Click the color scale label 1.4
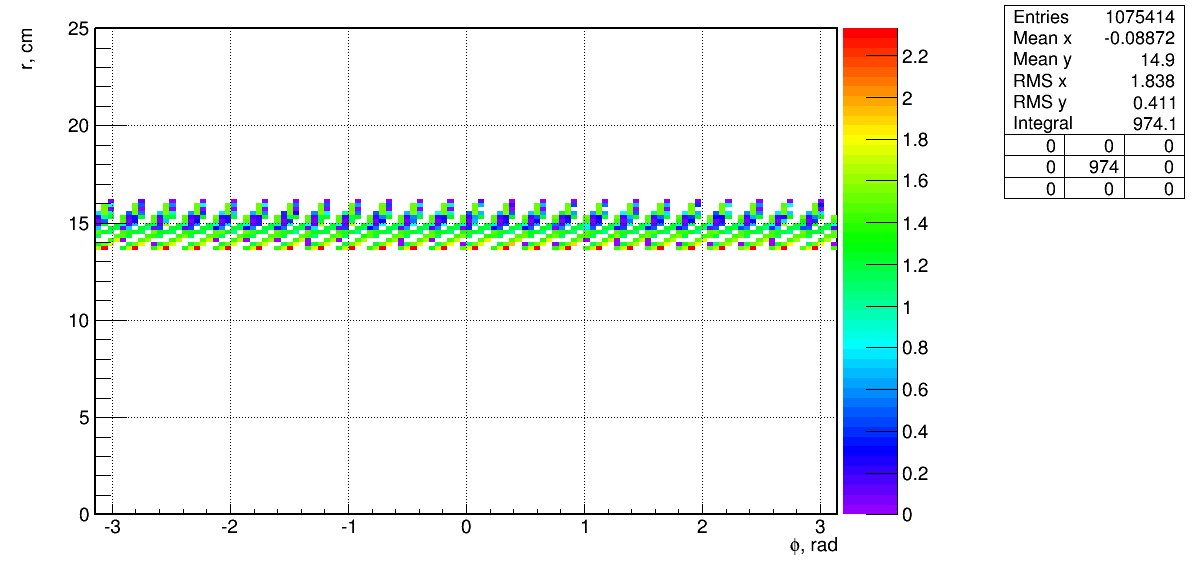The width and height of the screenshot is (1196, 572). [x=915, y=223]
